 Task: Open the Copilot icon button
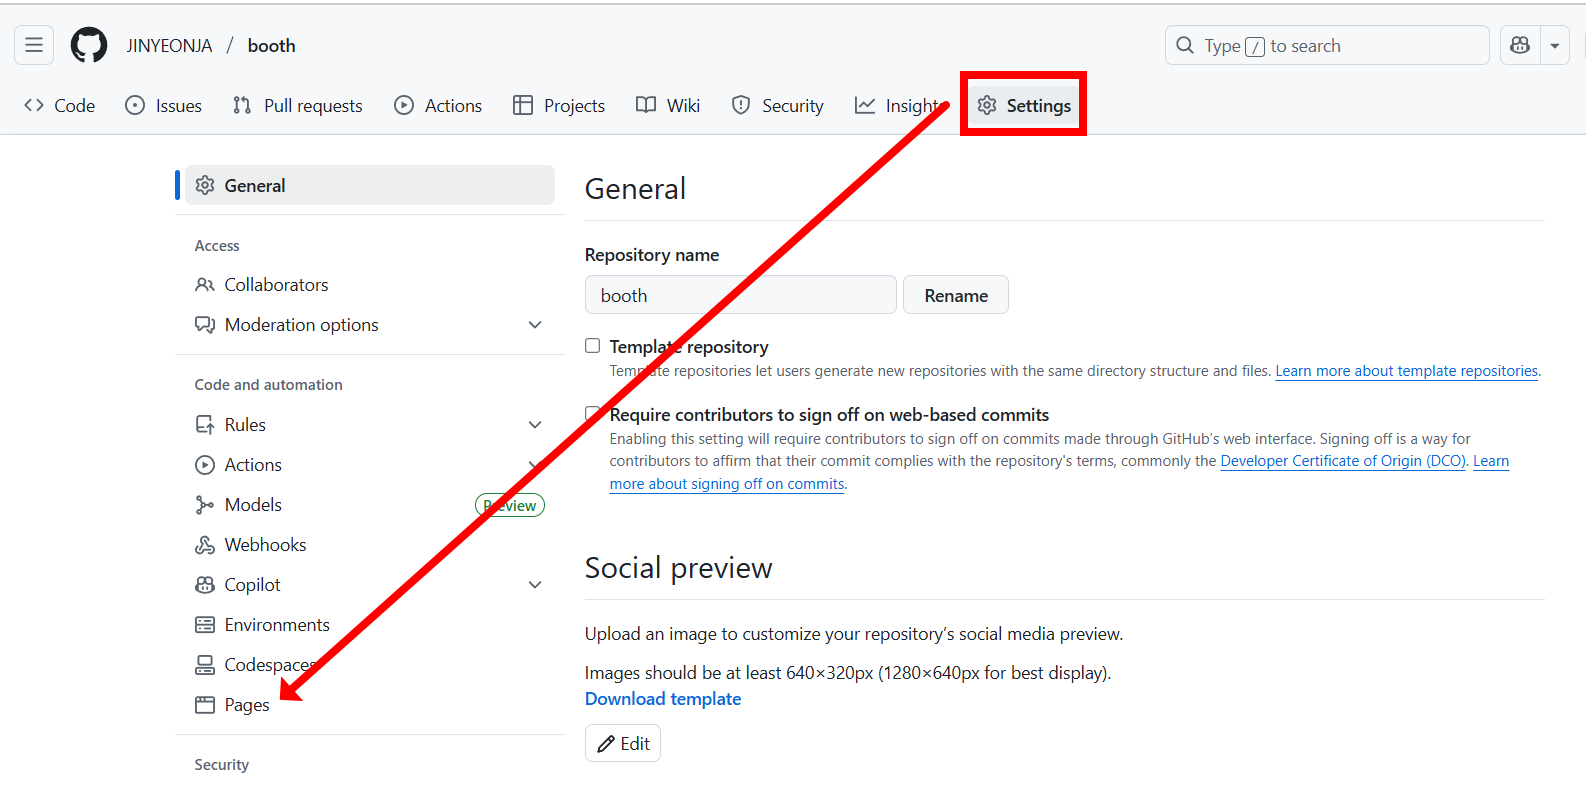point(1520,45)
